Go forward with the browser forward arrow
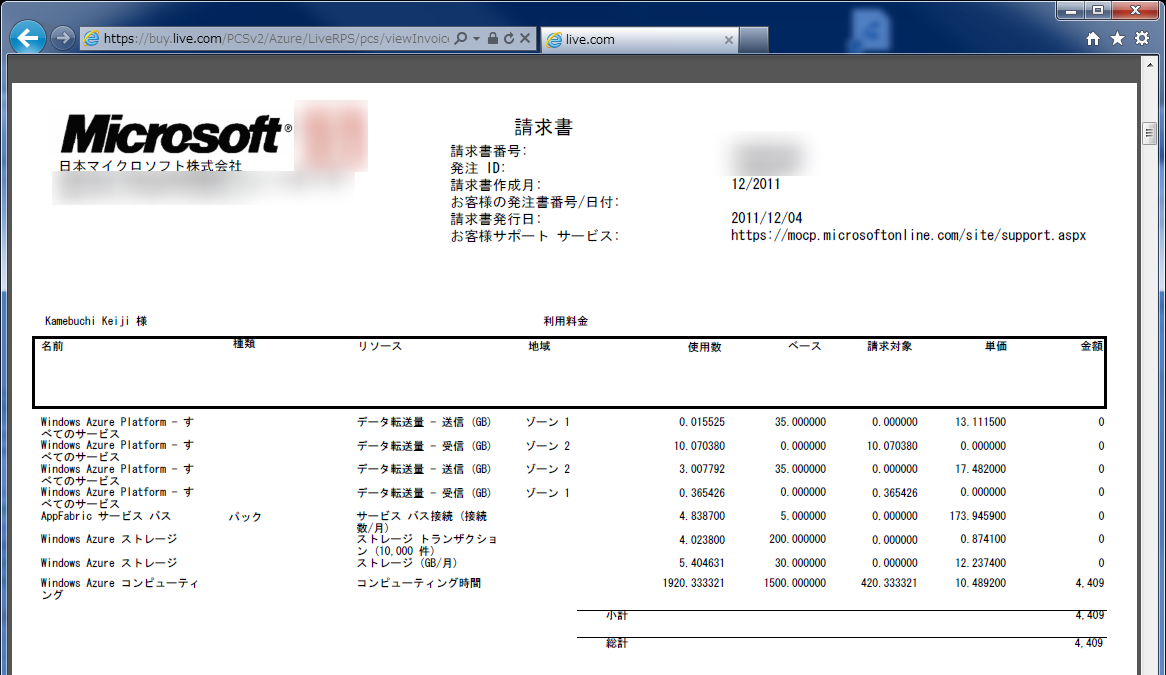This screenshot has width=1166, height=675. [x=63, y=38]
